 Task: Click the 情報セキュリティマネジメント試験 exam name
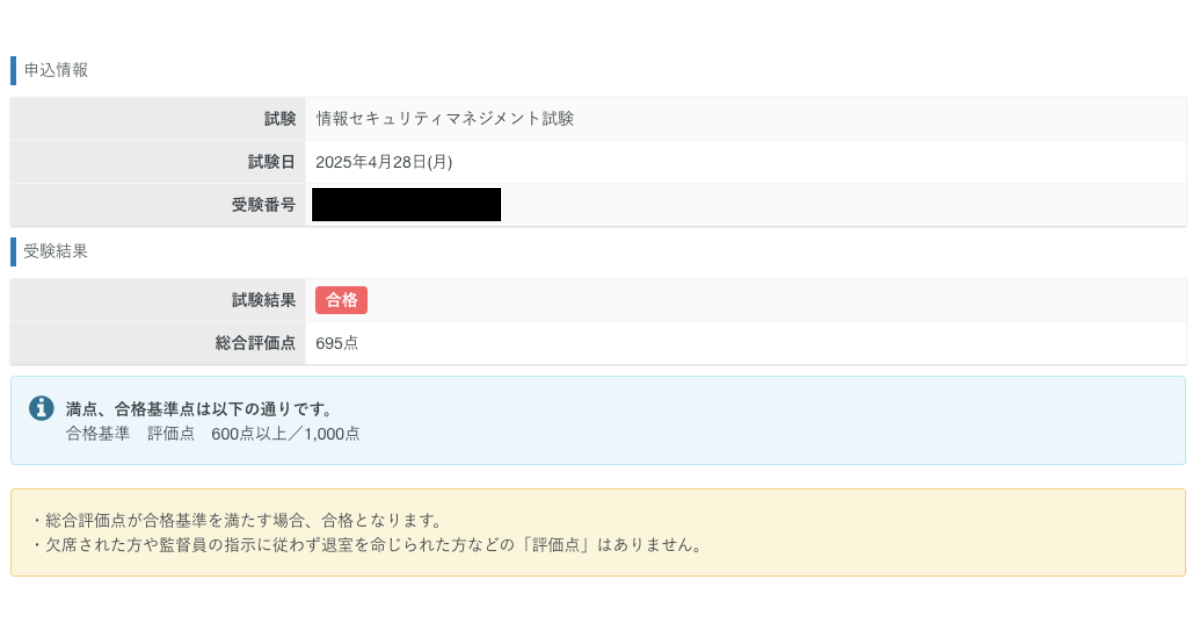pyautogui.click(x=444, y=119)
